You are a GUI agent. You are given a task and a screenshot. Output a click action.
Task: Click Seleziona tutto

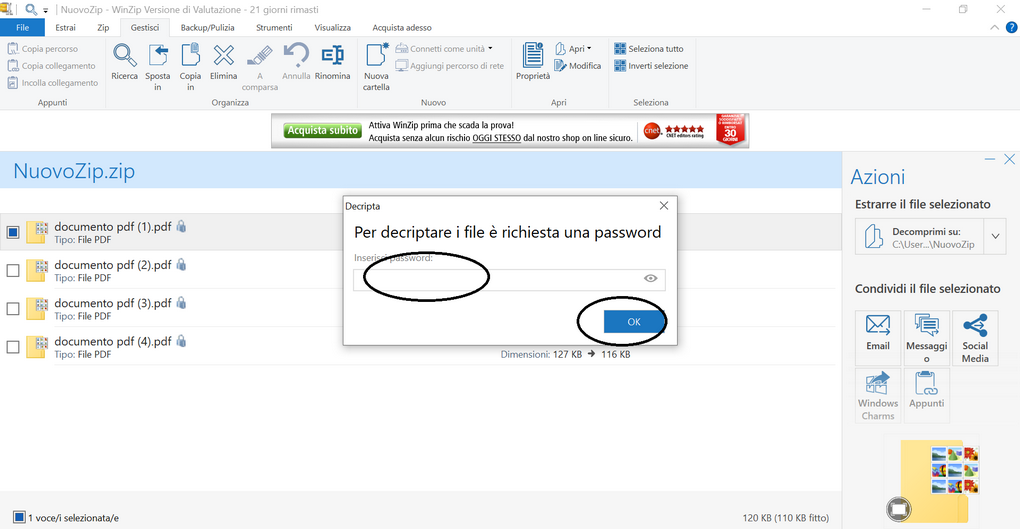(x=649, y=49)
